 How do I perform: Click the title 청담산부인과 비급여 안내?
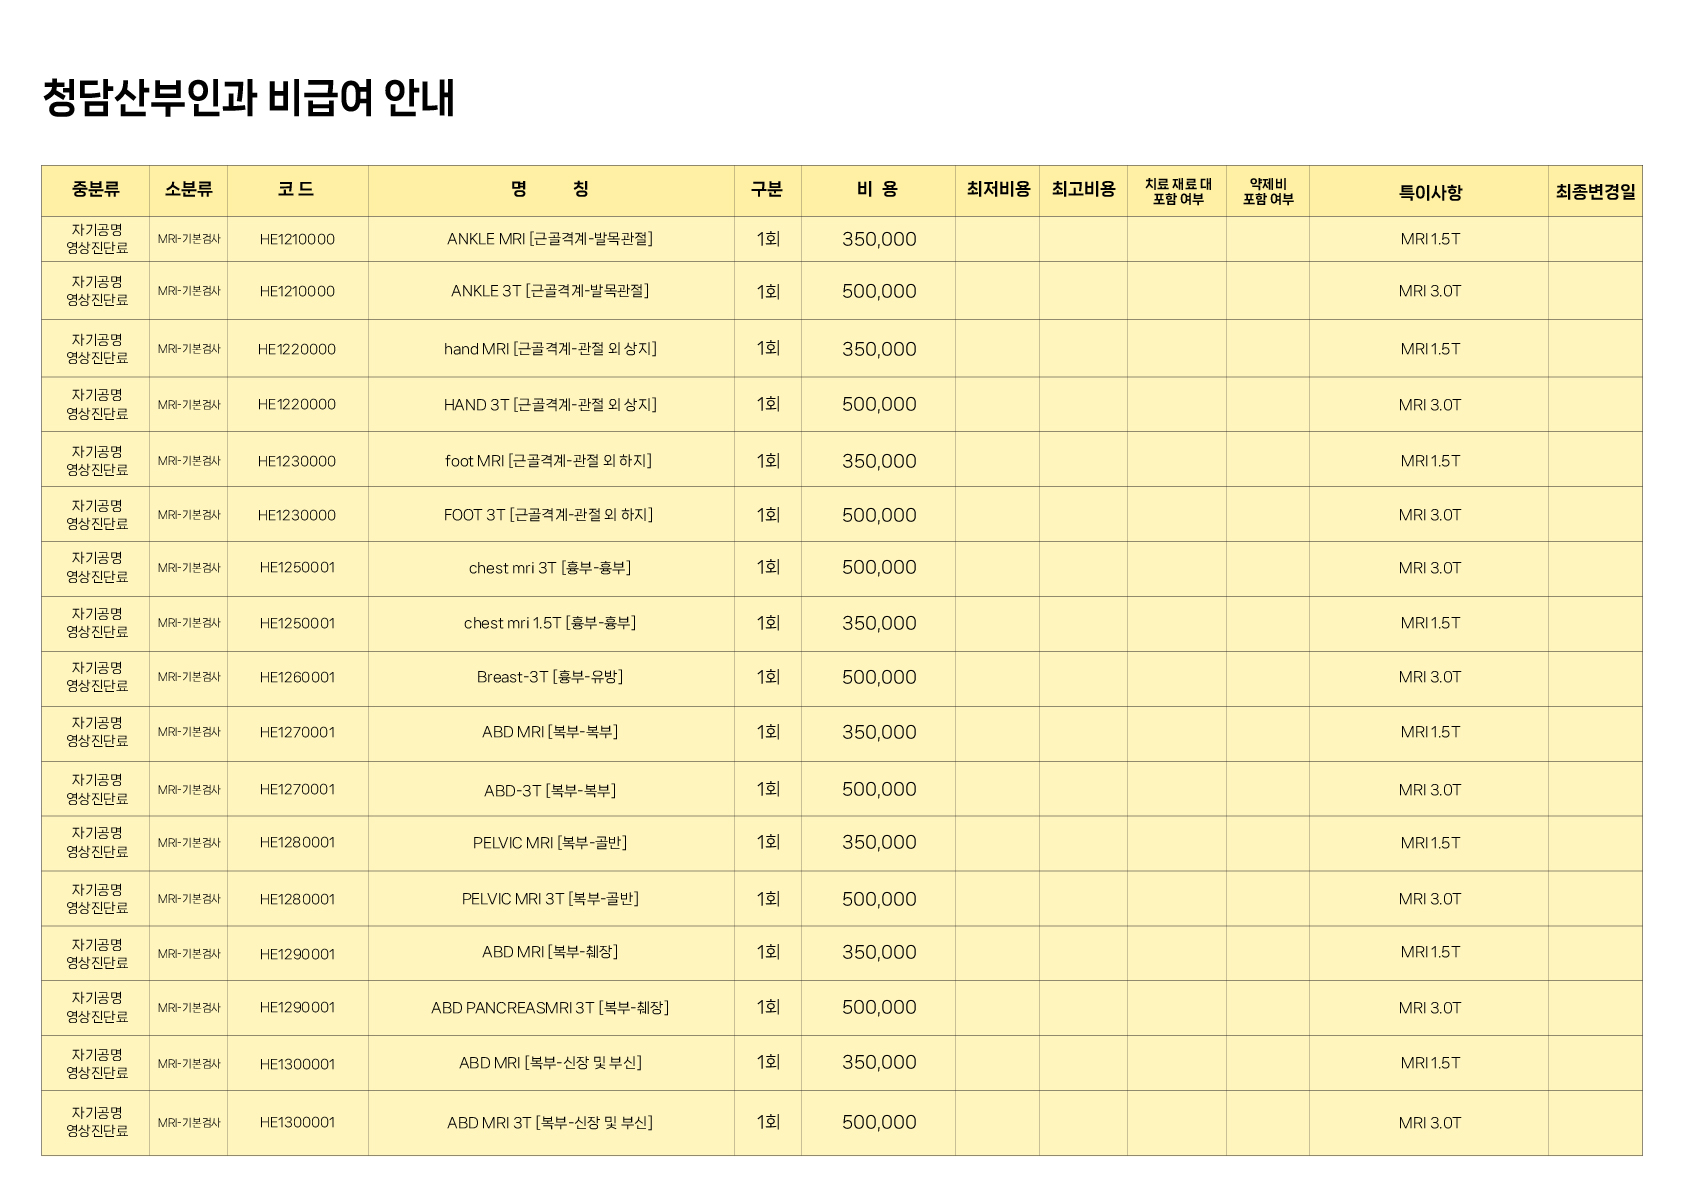[x=249, y=98]
